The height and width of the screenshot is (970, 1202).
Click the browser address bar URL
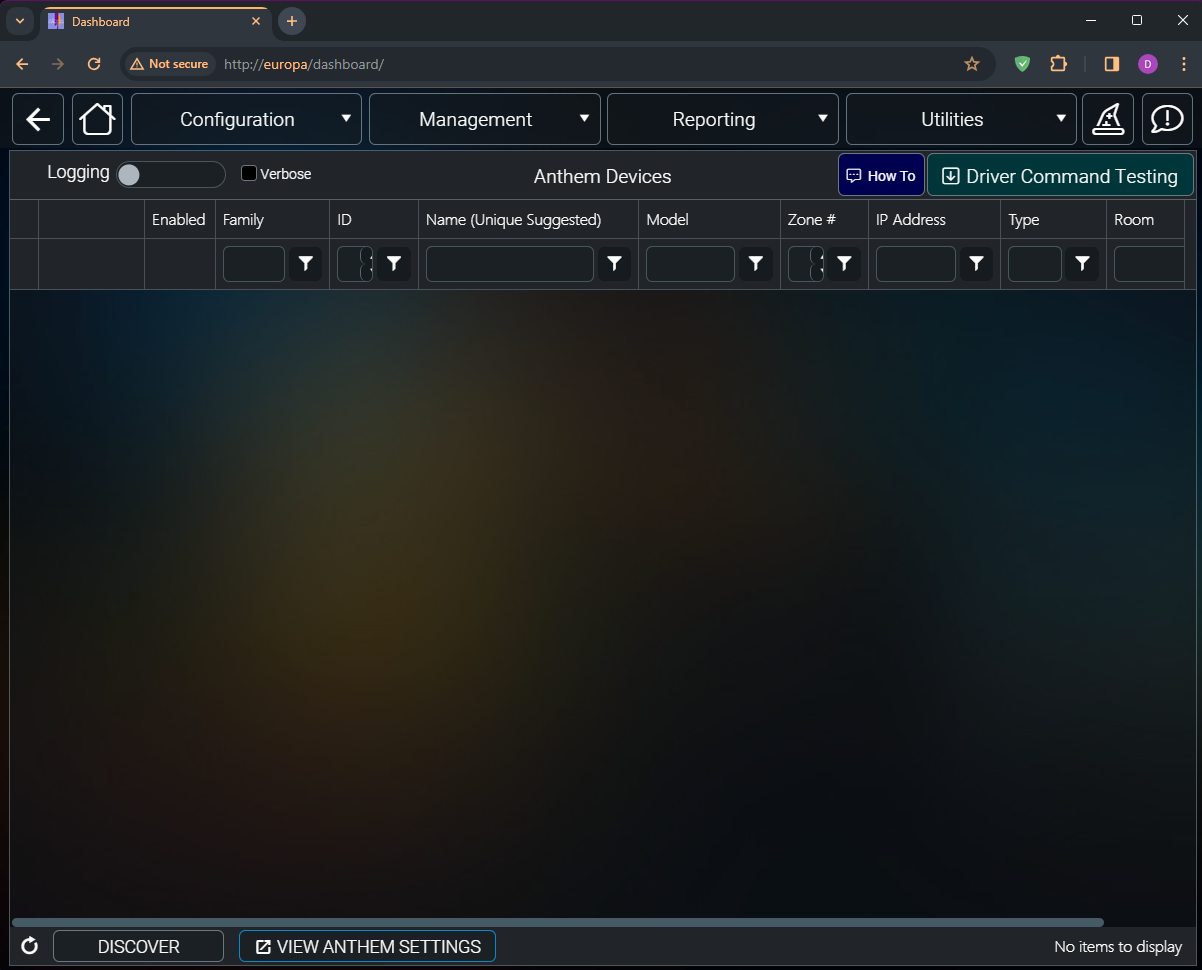(x=304, y=64)
